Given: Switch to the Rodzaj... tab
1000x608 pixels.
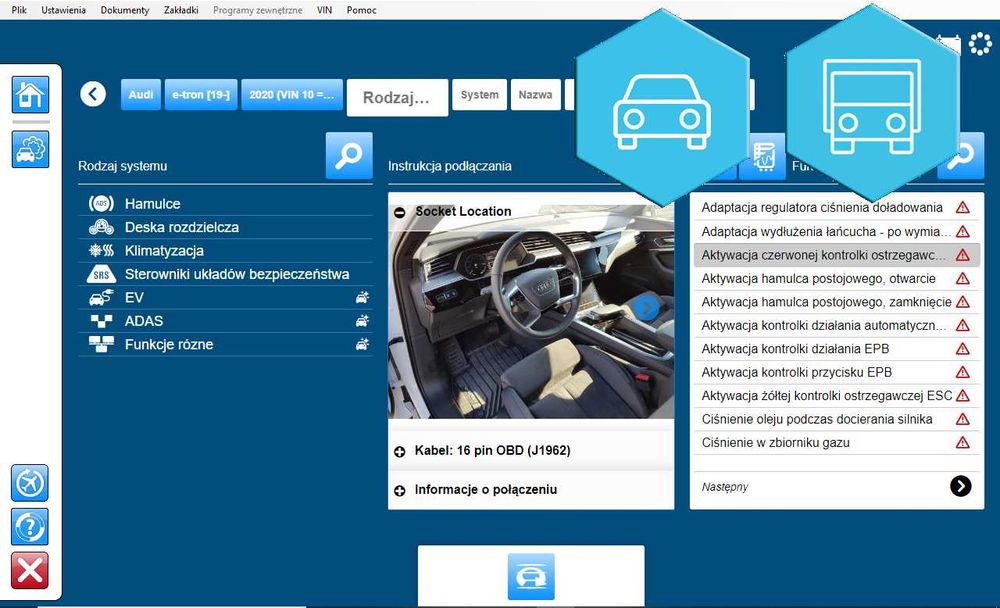Looking at the screenshot, I should click(x=397, y=98).
